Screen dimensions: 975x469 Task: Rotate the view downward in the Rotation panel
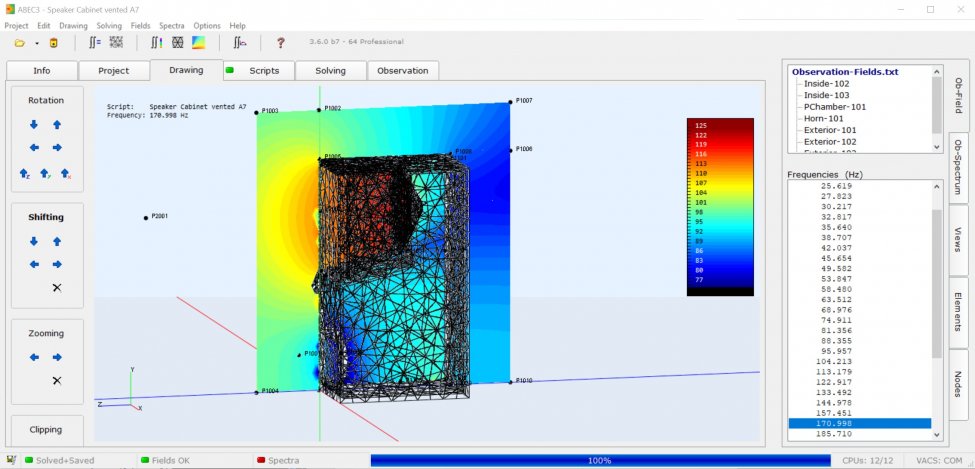(x=34, y=124)
